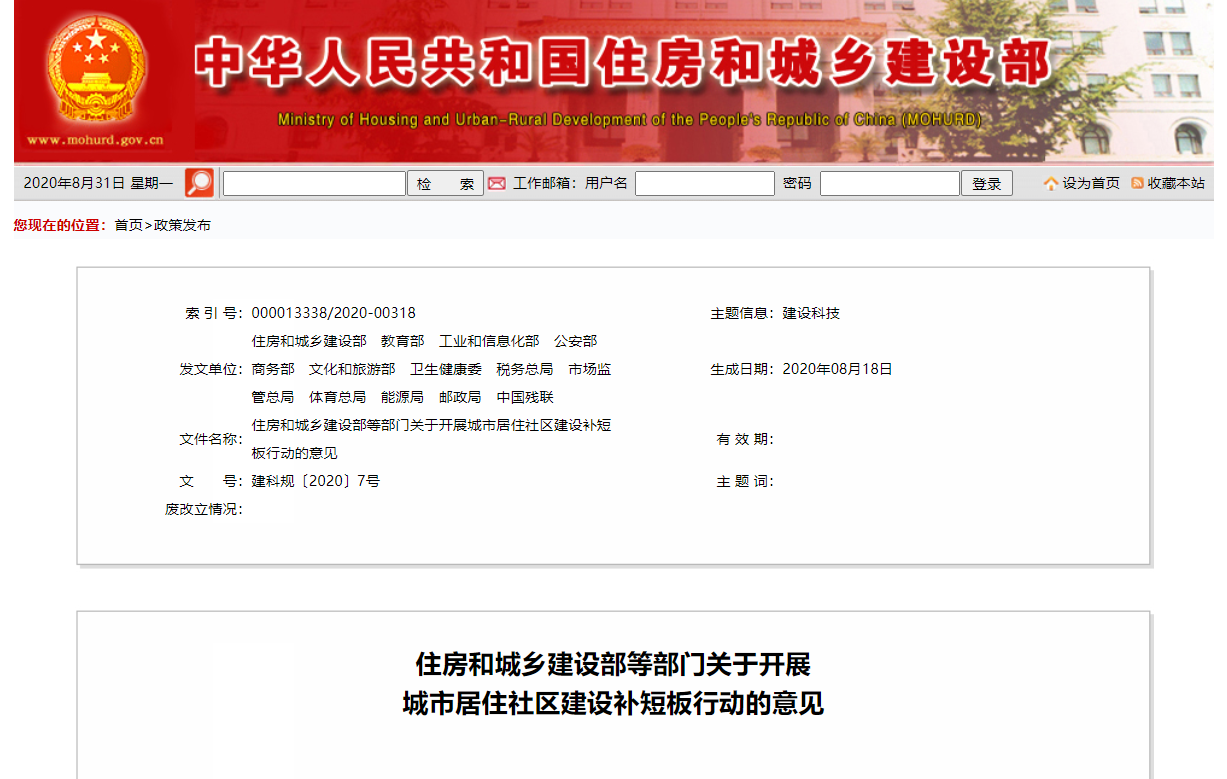Click the document number 建科规〔2020〕7号
Screen dimensions: 1227x779
pos(316,481)
